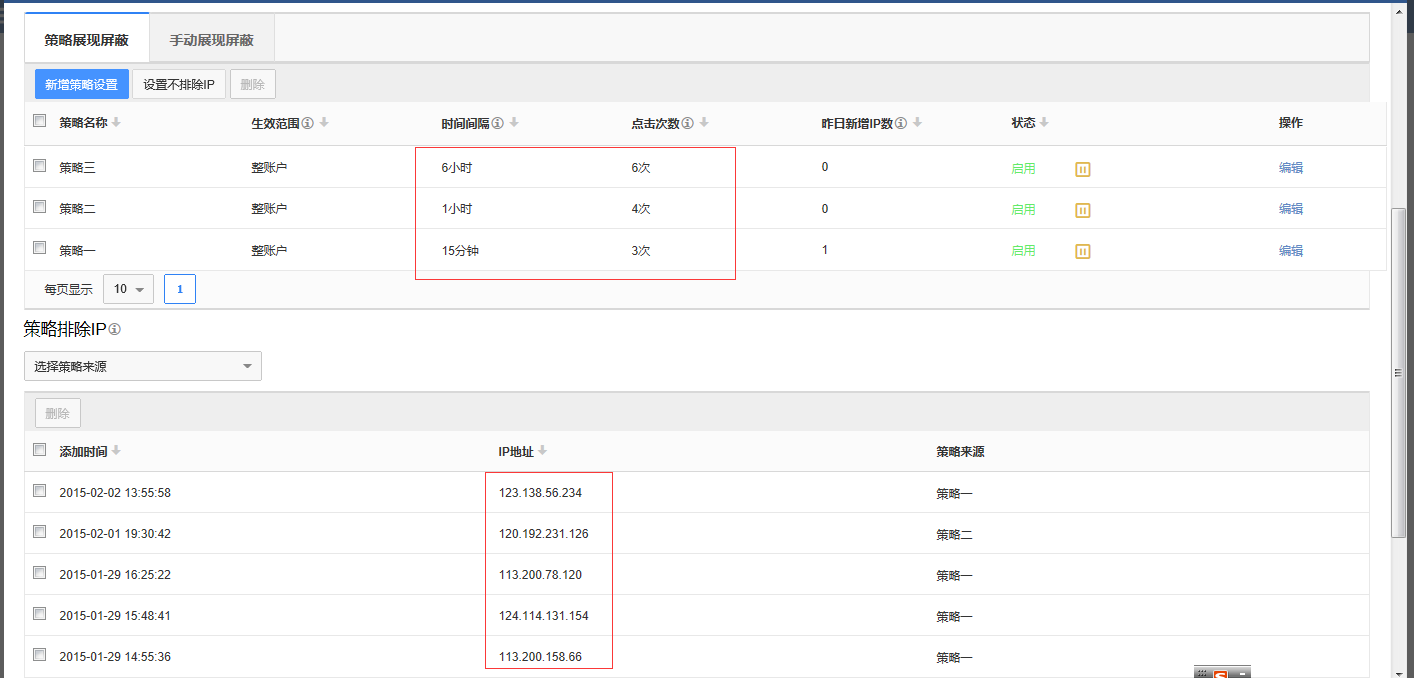Pause the 策略一 policy with its pause icon

(1082, 251)
